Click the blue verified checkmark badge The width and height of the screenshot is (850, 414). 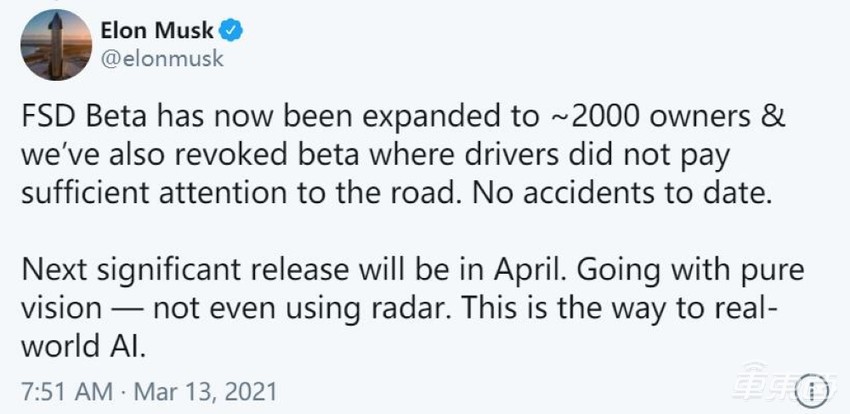233,31
